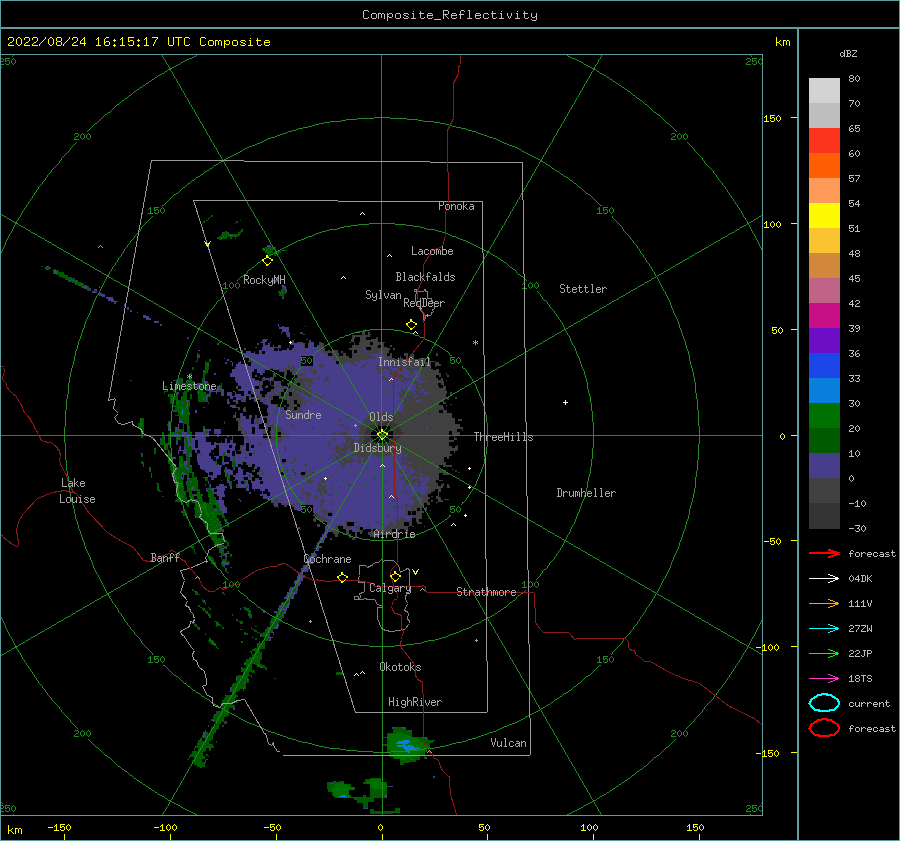Click the Vulcan city label
The width and height of the screenshot is (900, 841).
509,743
